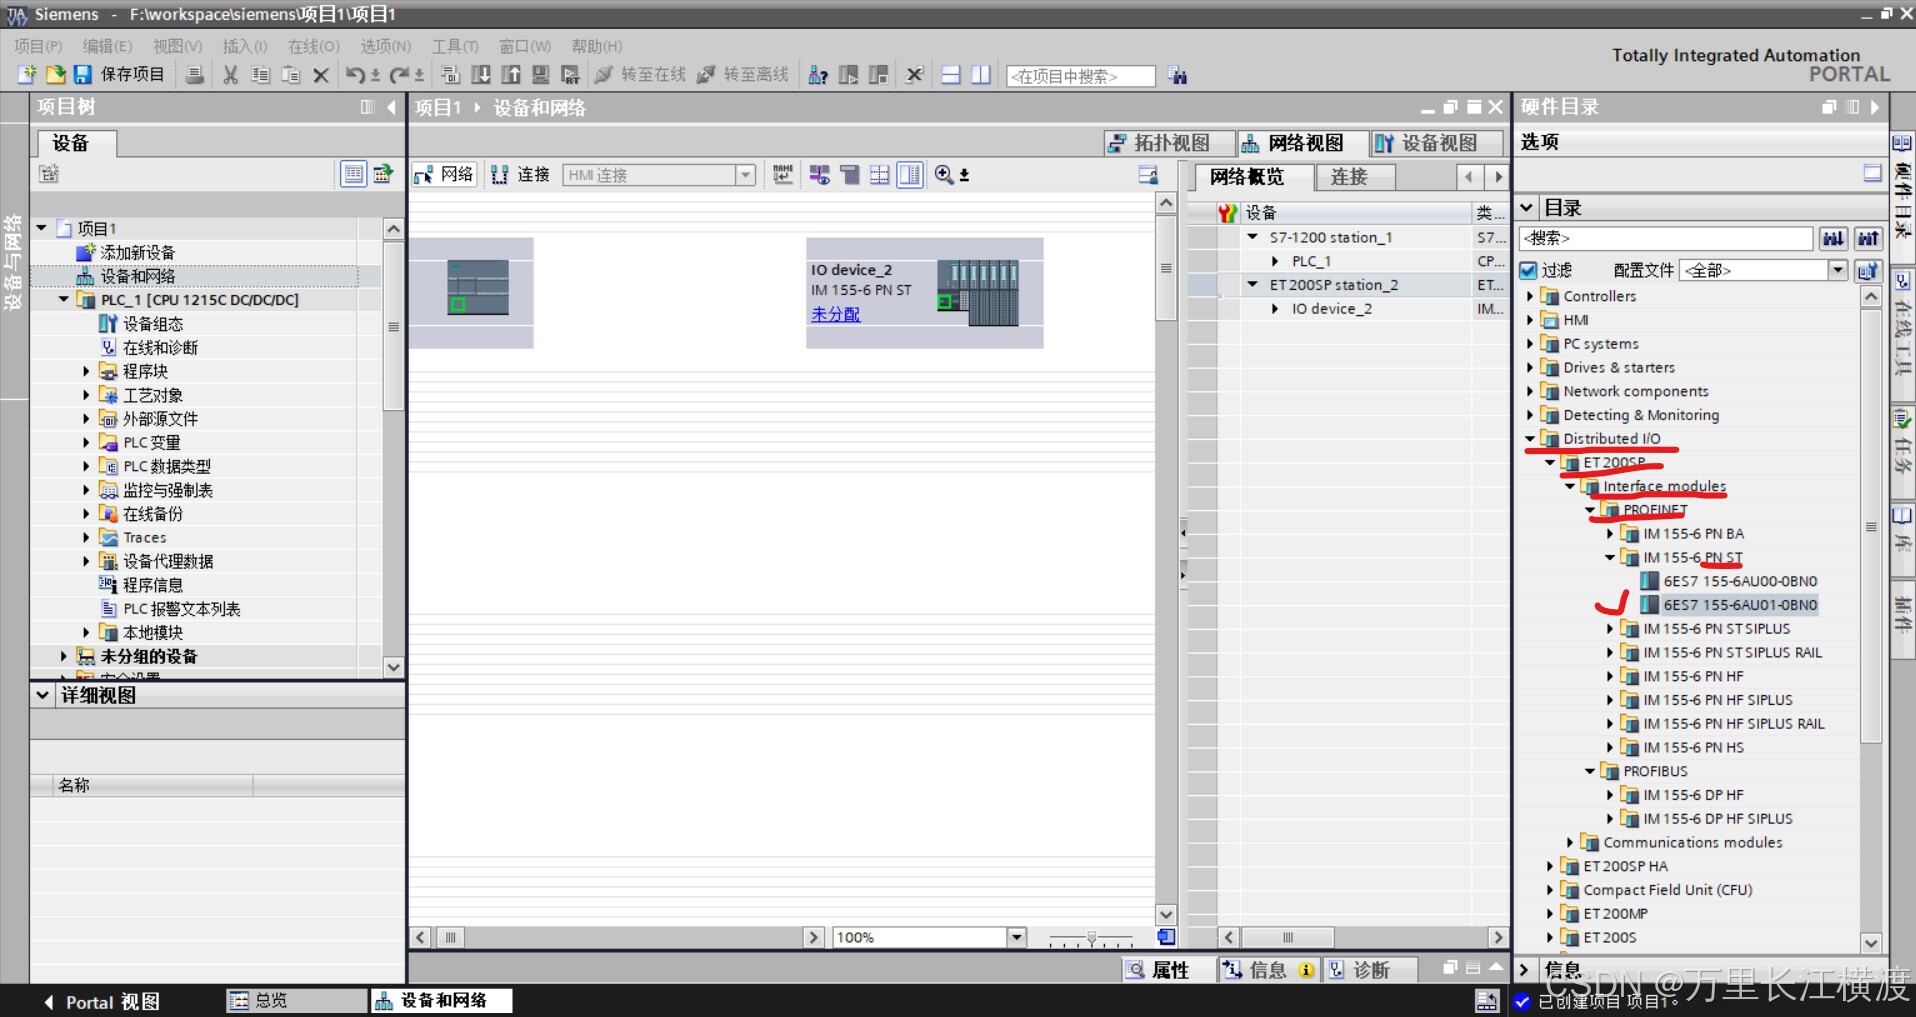
Task: Open the HMI连接 connection type dropdown
Action: (745, 175)
